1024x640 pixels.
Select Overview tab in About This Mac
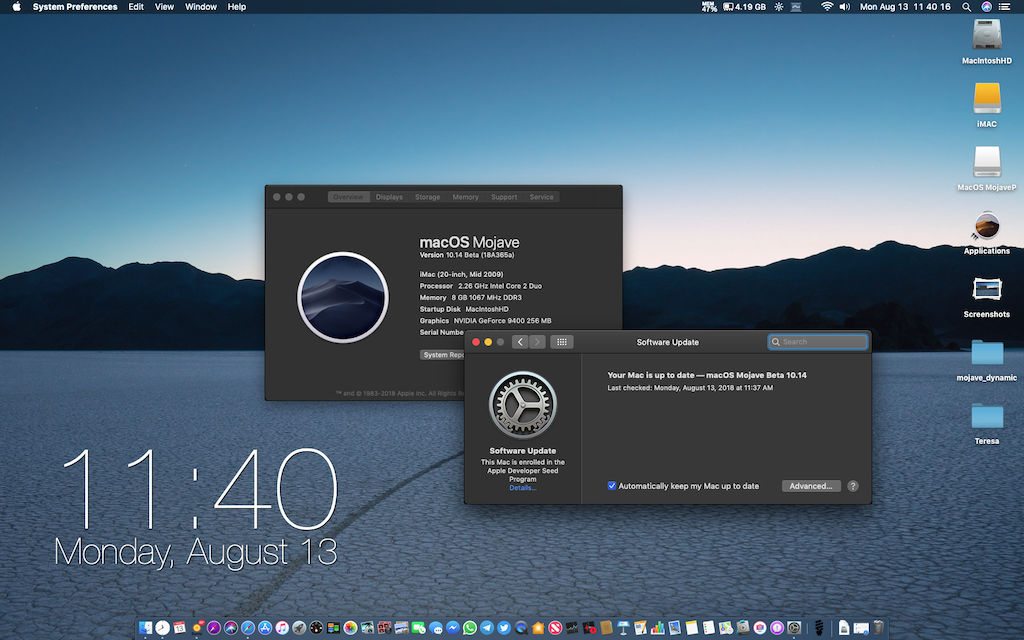[x=348, y=197]
